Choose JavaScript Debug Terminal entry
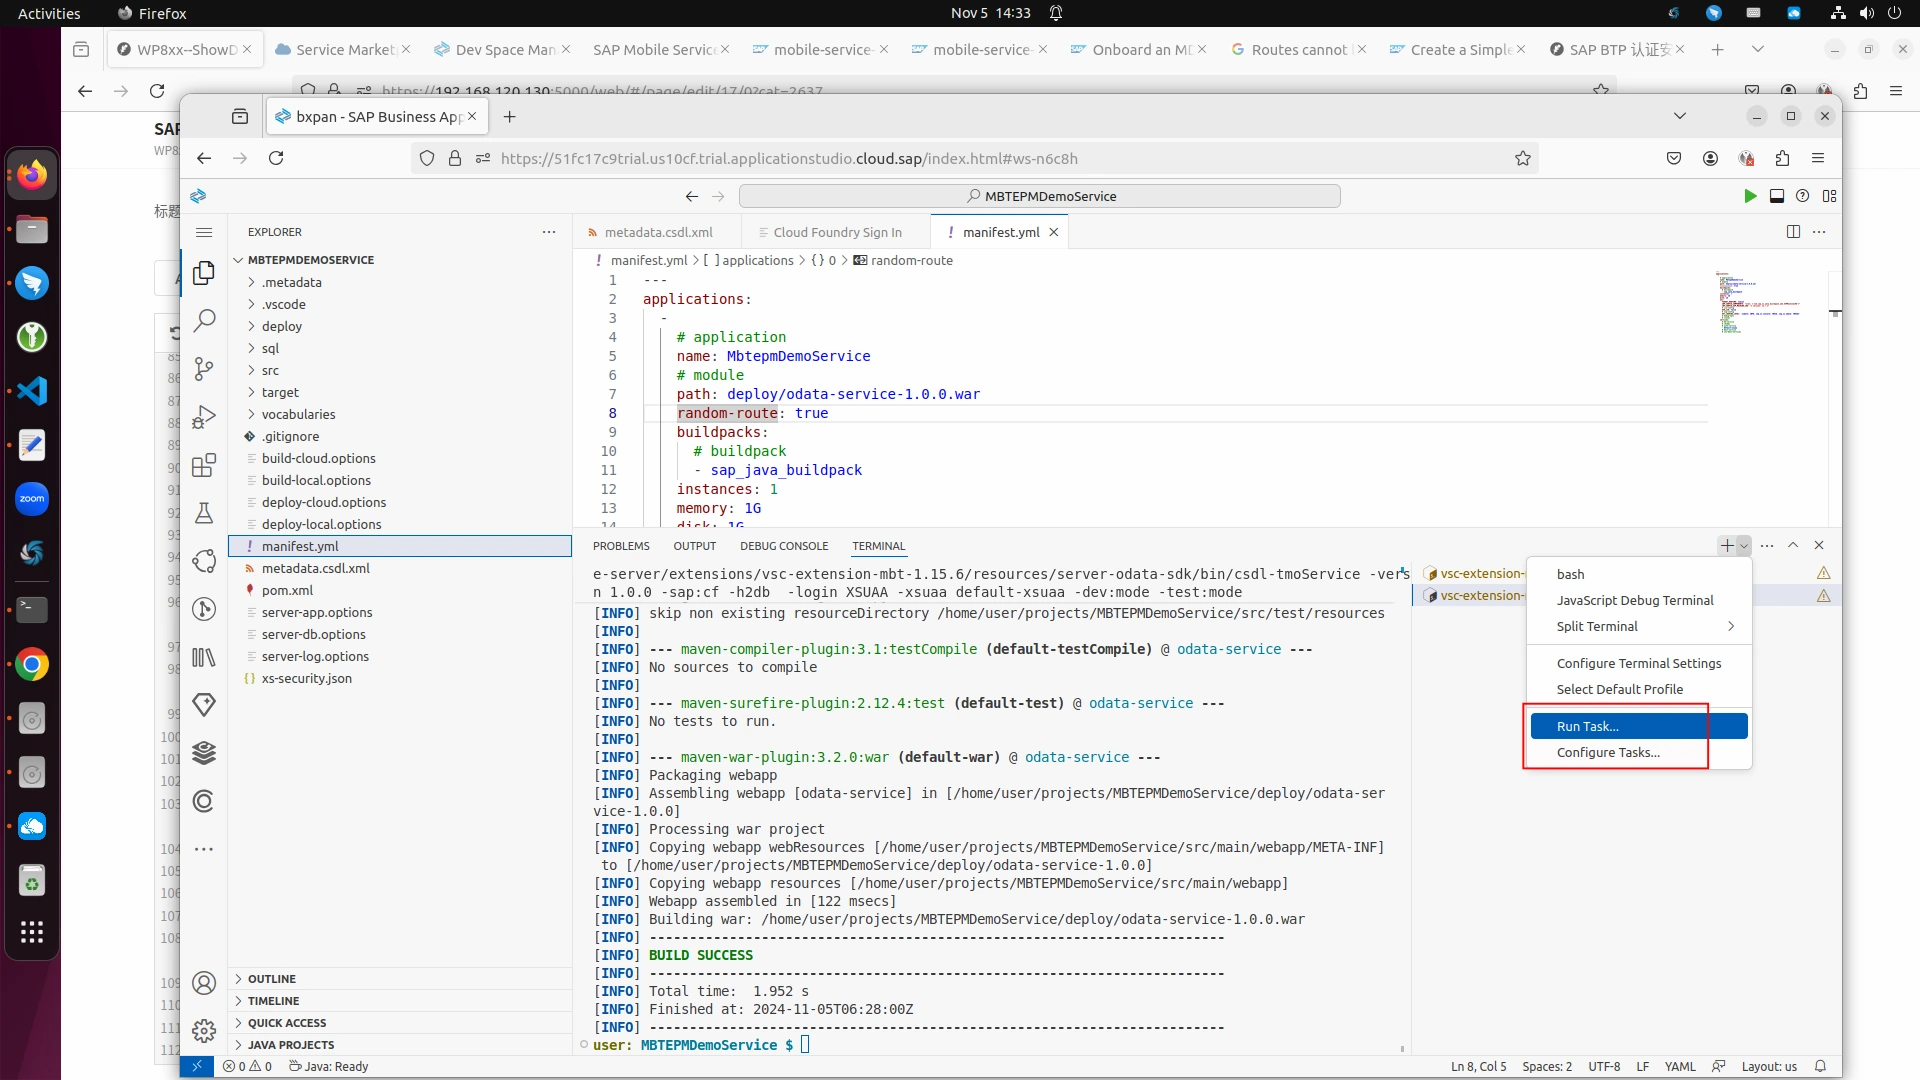The image size is (1920, 1080). (1639, 600)
